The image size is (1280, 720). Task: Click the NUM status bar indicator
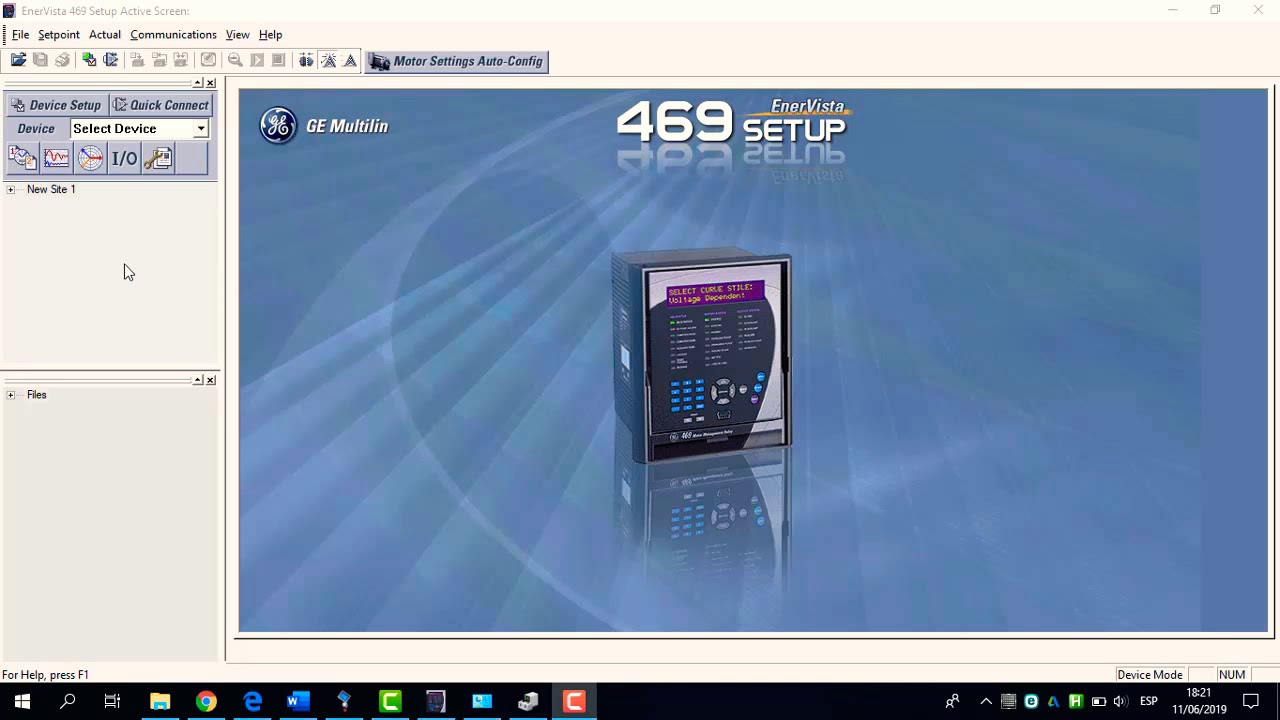pyautogui.click(x=1232, y=675)
